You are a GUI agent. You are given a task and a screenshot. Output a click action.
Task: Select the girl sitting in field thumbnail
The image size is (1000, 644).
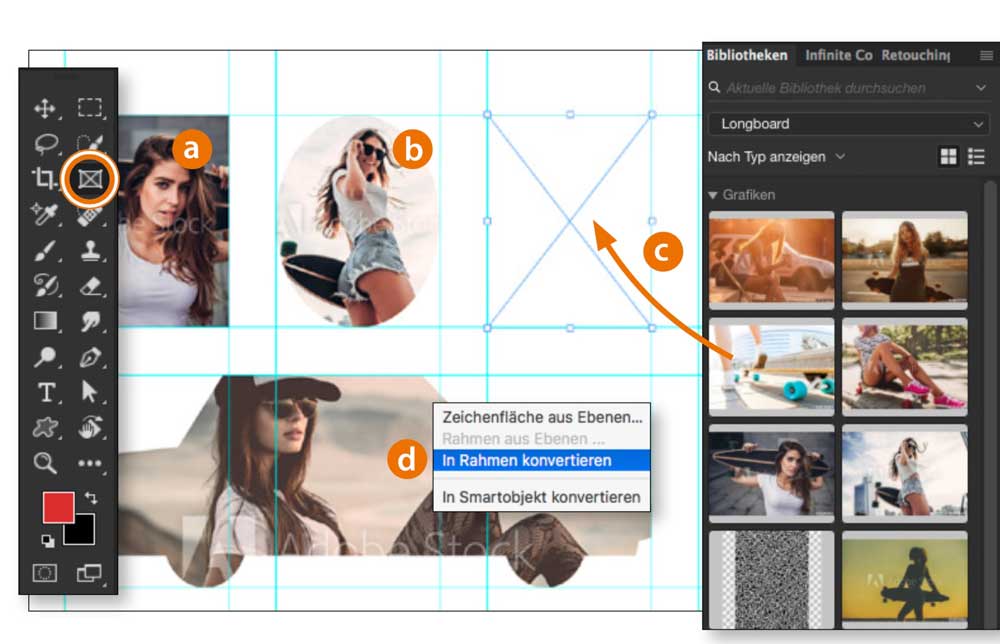(905, 260)
